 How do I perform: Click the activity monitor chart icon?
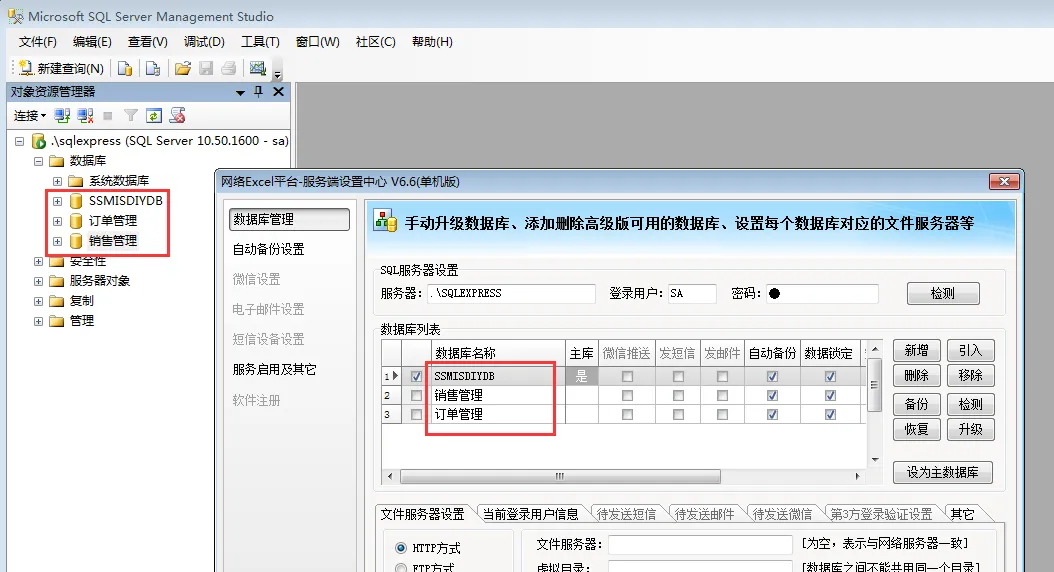coord(258,68)
